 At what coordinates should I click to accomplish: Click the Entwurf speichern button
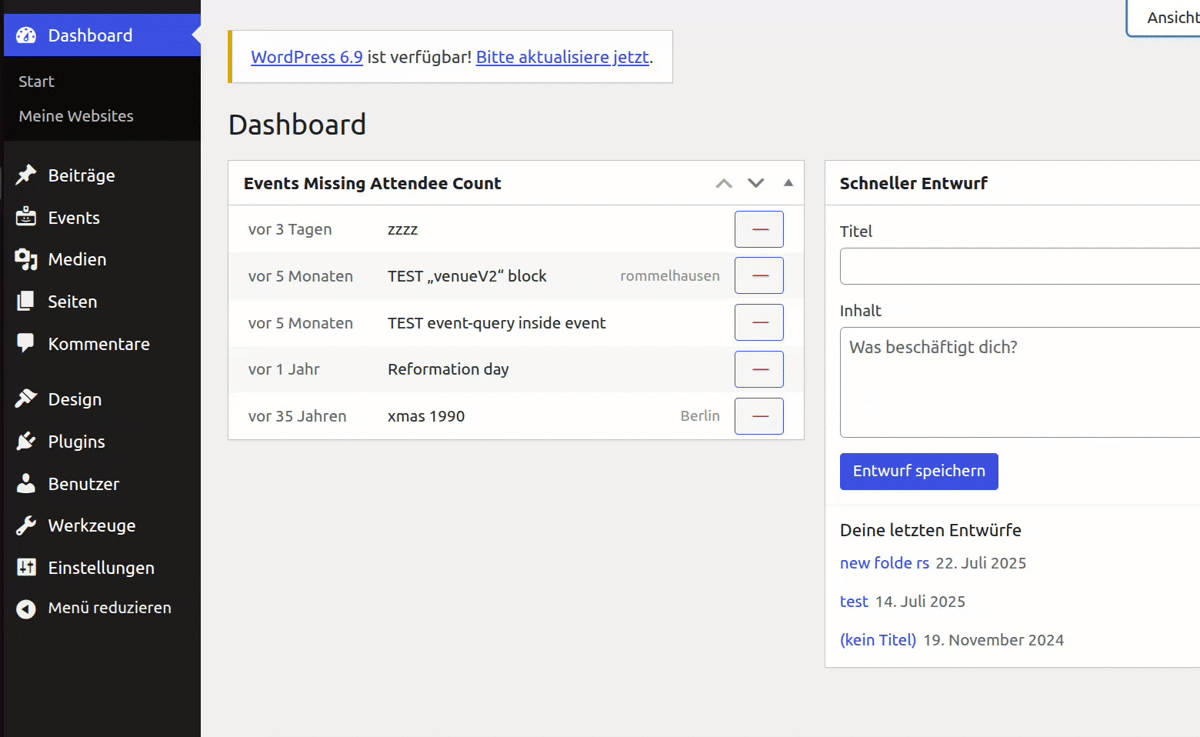(919, 471)
